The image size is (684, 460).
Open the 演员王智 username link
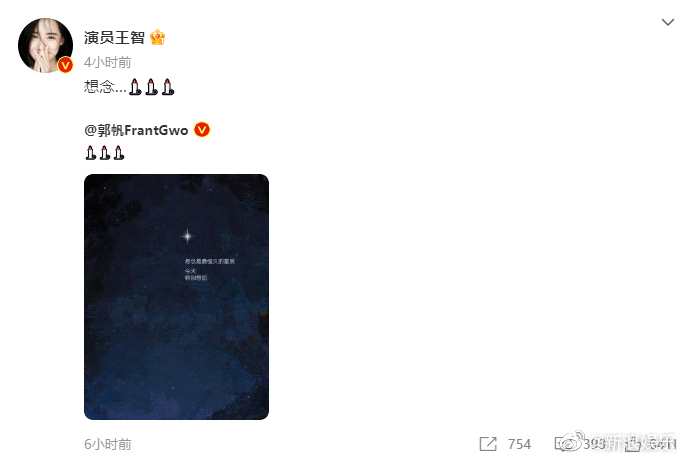click(x=114, y=37)
